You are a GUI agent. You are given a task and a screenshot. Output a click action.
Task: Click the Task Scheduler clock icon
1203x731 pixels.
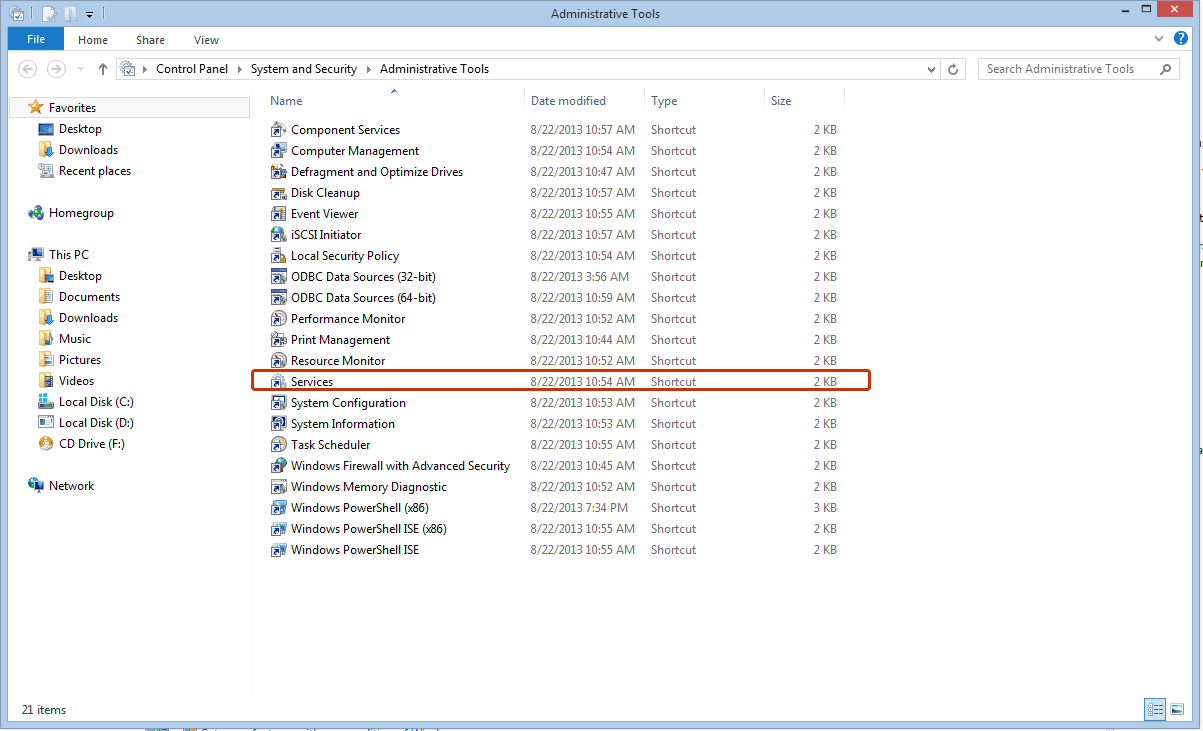point(279,445)
